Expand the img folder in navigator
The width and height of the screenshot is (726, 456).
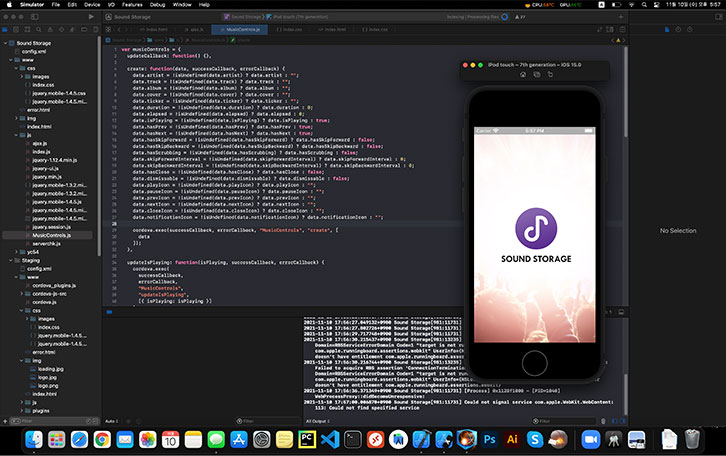coord(16,118)
